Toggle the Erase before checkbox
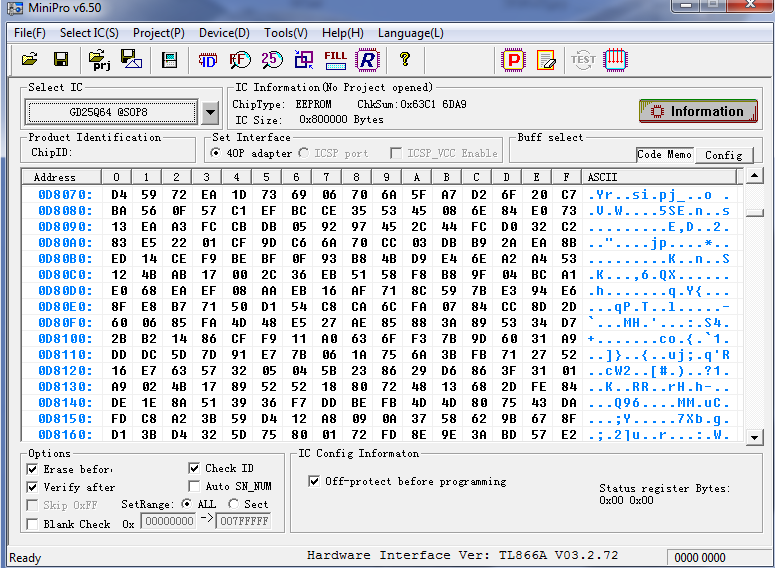The height and width of the screenshot is (568, 775). pyautogui.click(x=33, y=469)
